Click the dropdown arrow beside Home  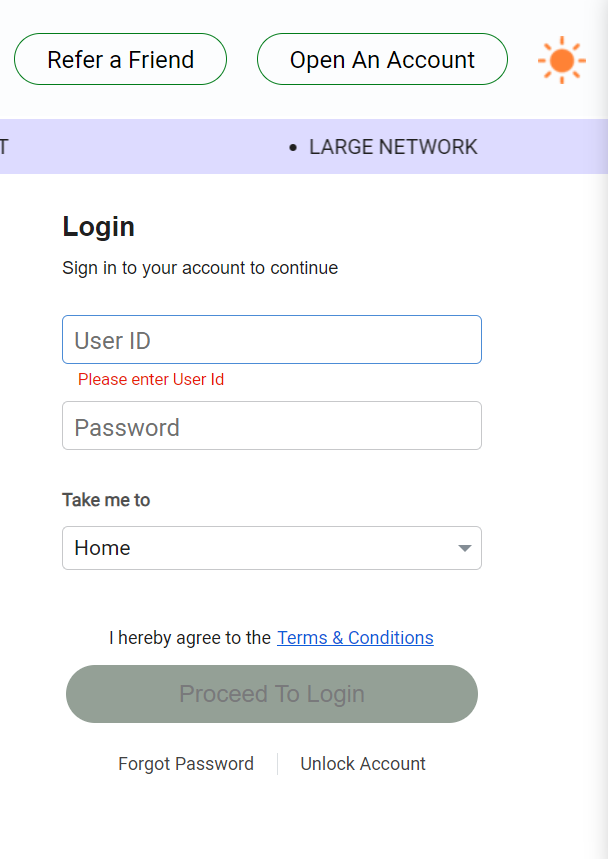(x=464, y=548)
